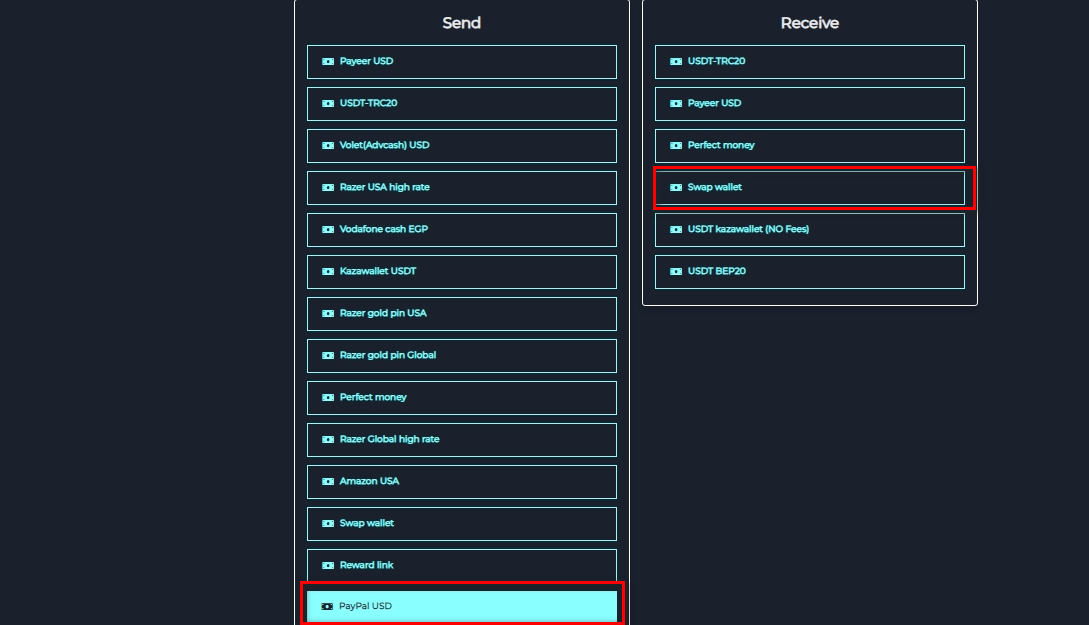Click the Vodafone cash EGP icon
The image size is (1089, 625).
[327, 229]
